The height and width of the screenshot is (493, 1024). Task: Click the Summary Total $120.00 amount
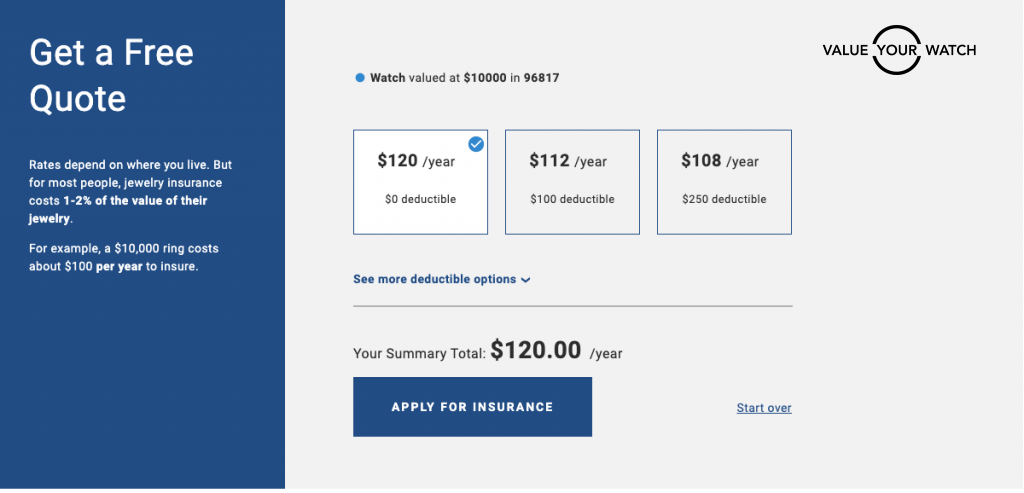pyautogui.click(x=535, y=350)
